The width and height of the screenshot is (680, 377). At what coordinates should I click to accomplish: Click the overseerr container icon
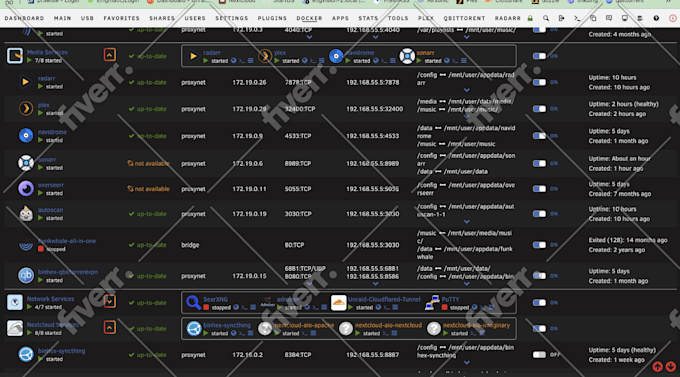(26, 189)
